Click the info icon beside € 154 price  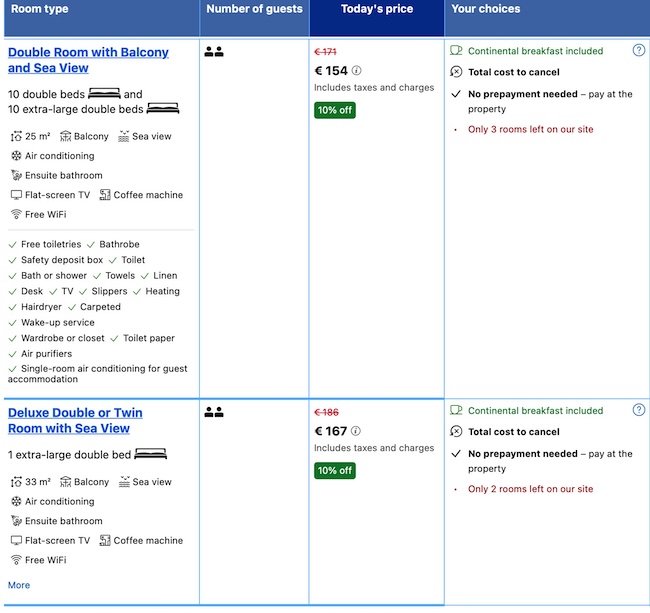click(357, 71)
